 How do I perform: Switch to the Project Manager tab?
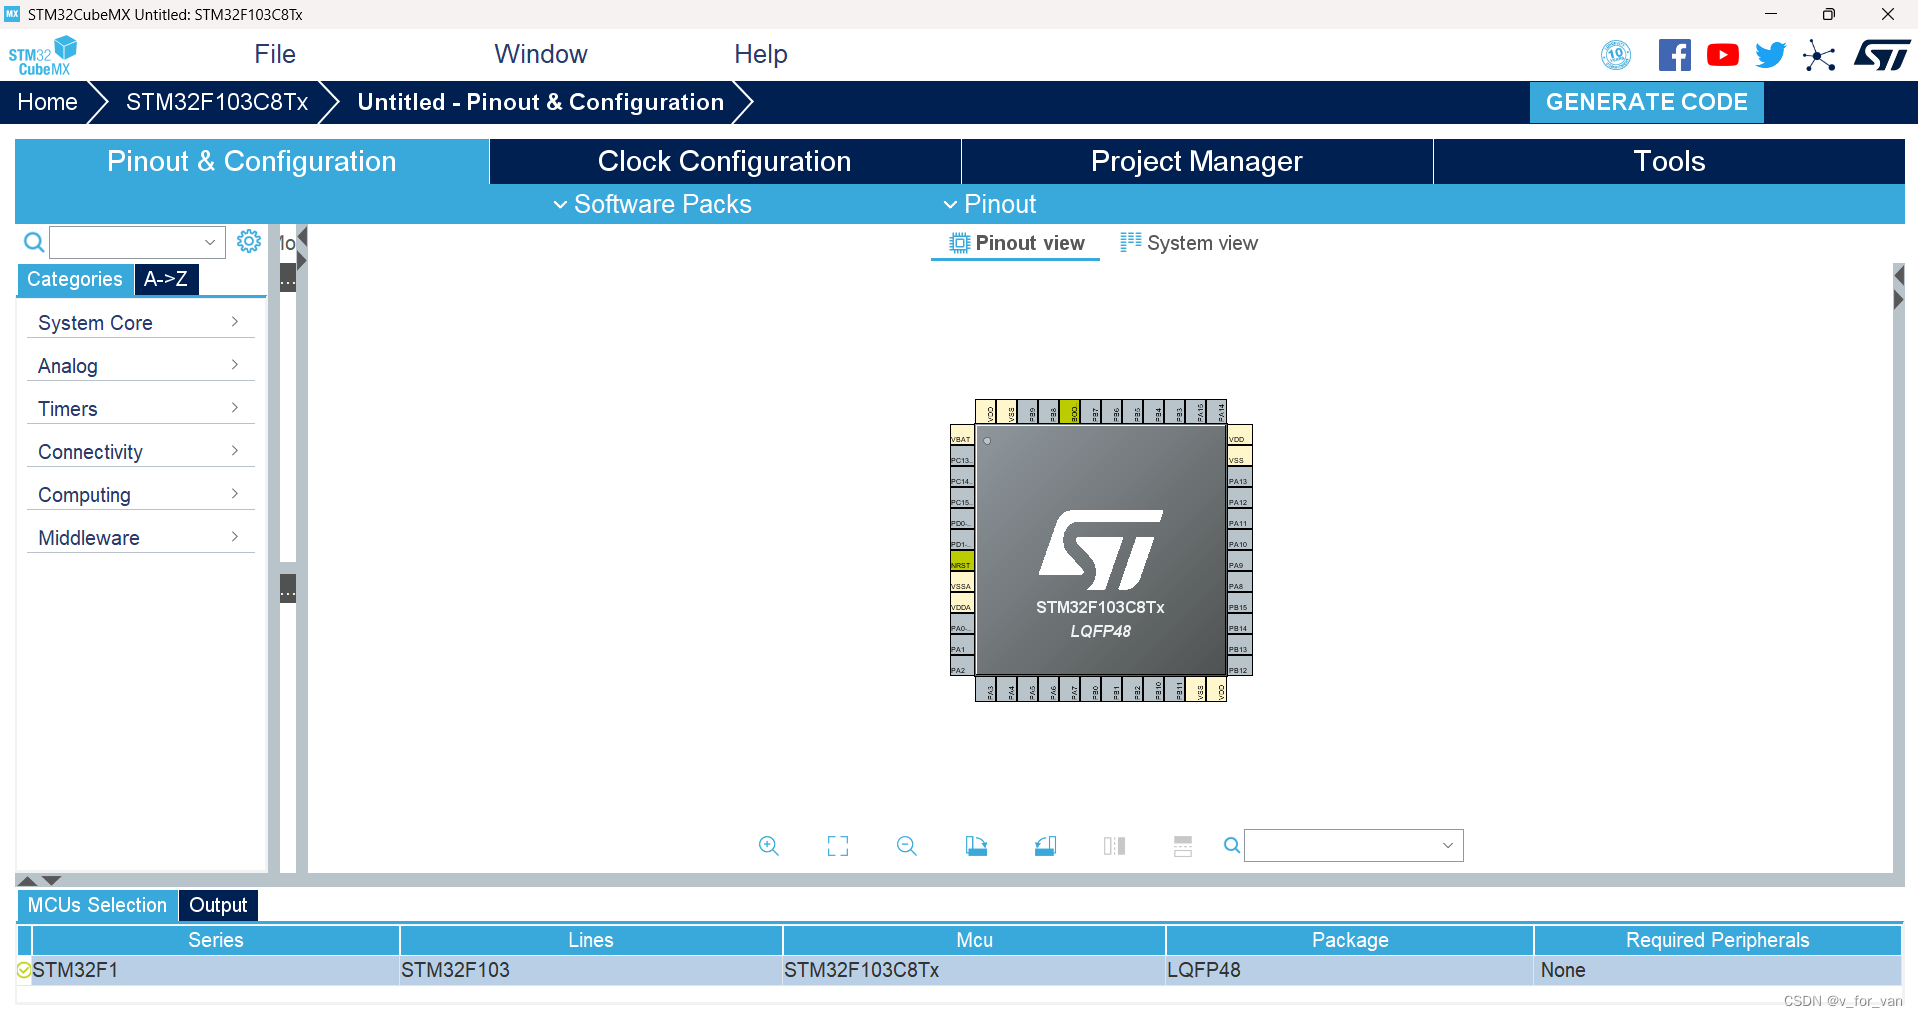coord(1197,161)
